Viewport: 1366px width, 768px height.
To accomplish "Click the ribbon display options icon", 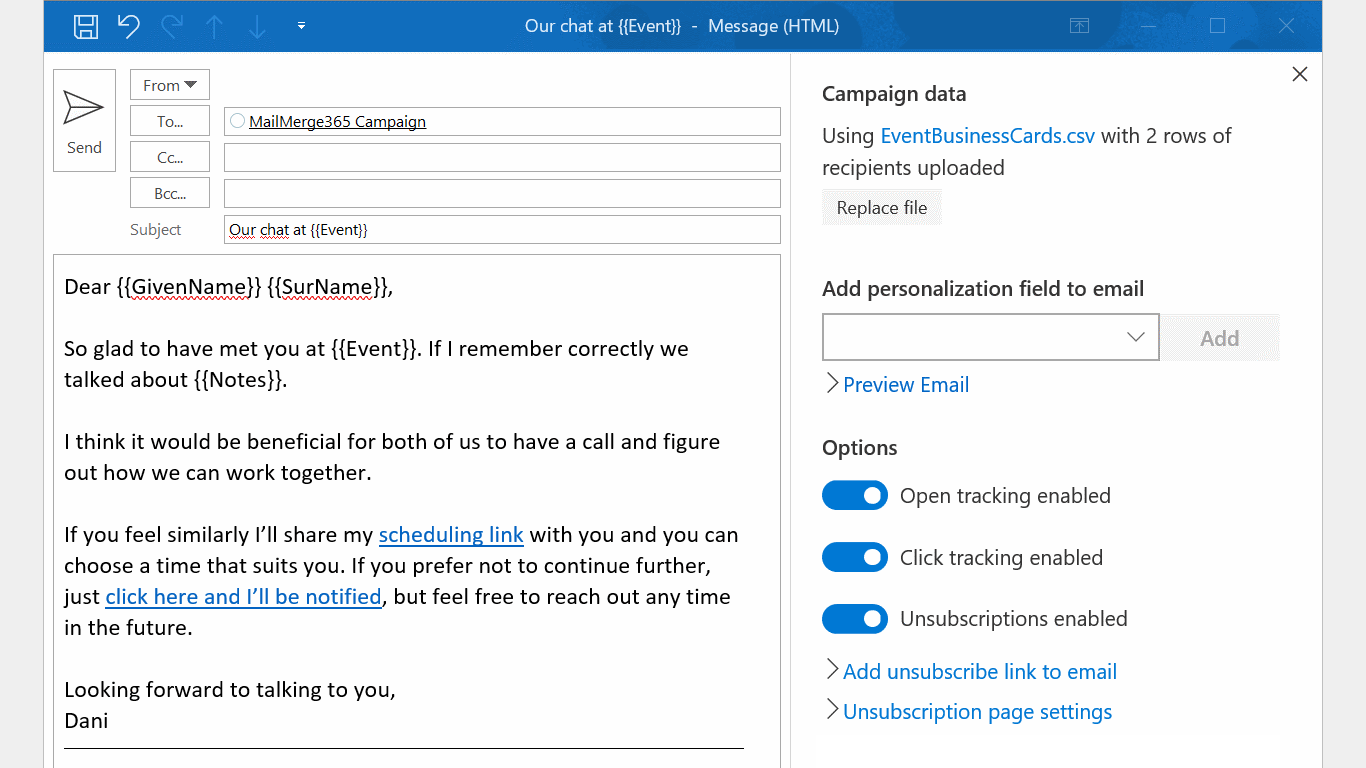I will point(1079,26).
